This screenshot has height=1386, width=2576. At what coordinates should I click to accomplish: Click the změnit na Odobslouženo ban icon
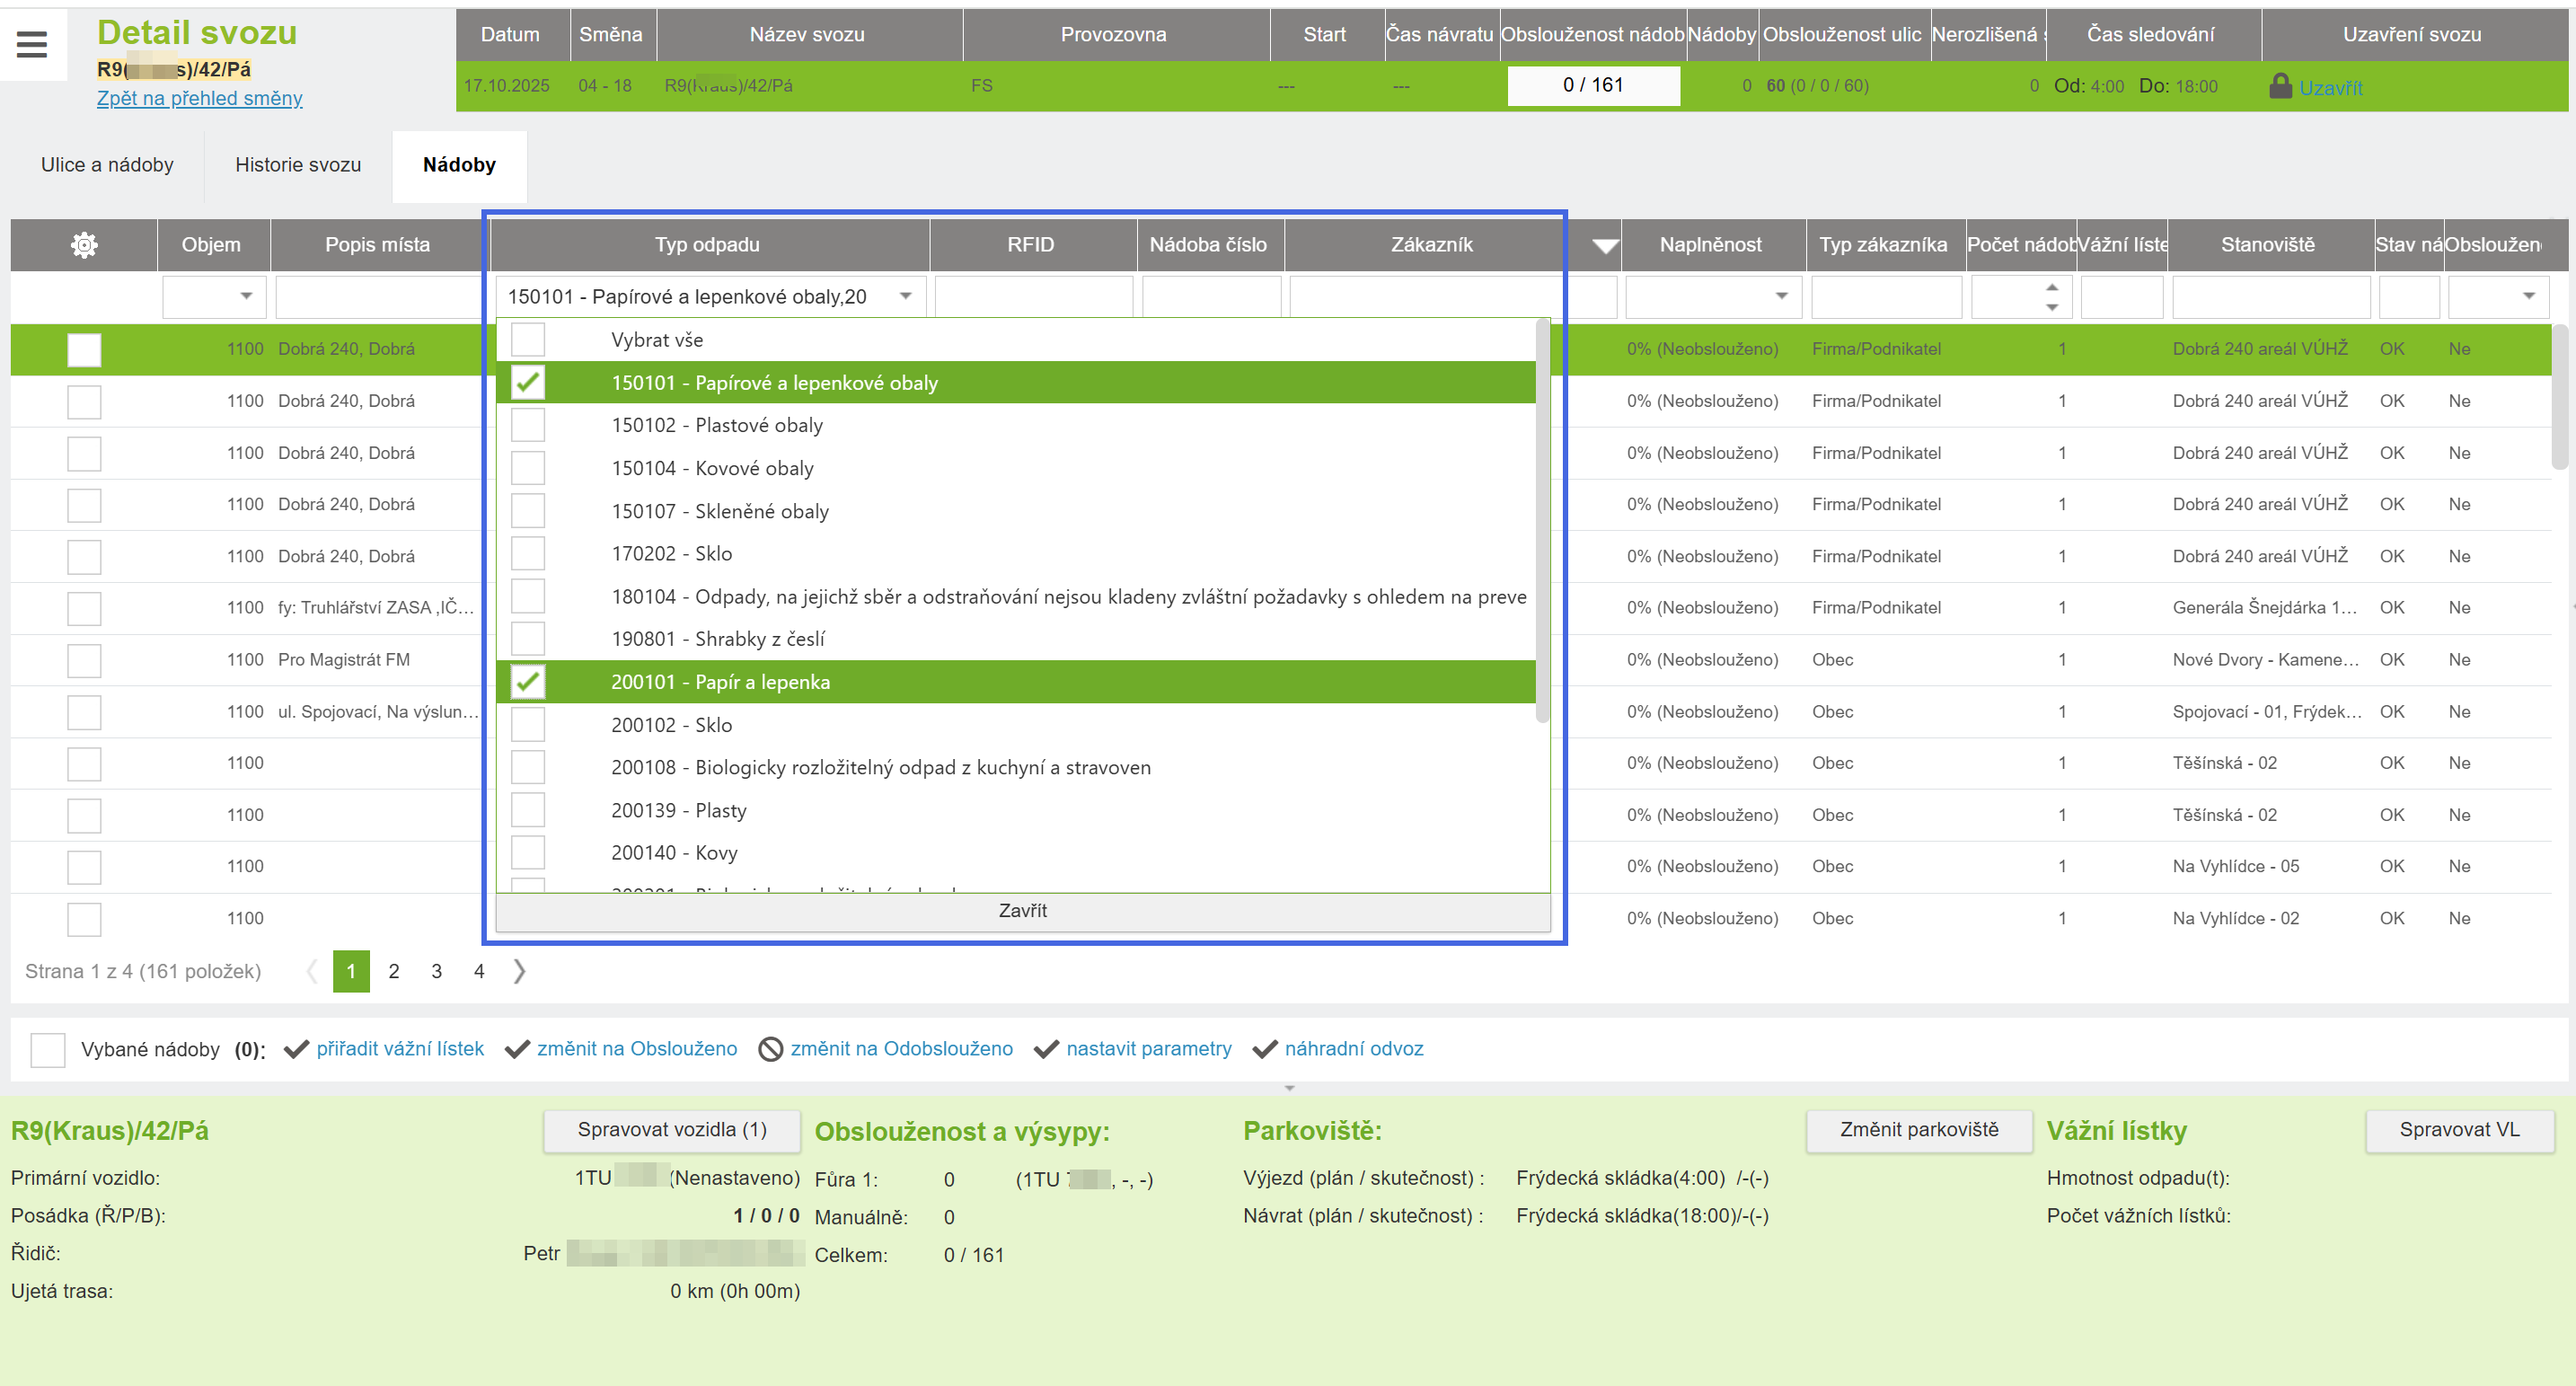[770, 1049]
